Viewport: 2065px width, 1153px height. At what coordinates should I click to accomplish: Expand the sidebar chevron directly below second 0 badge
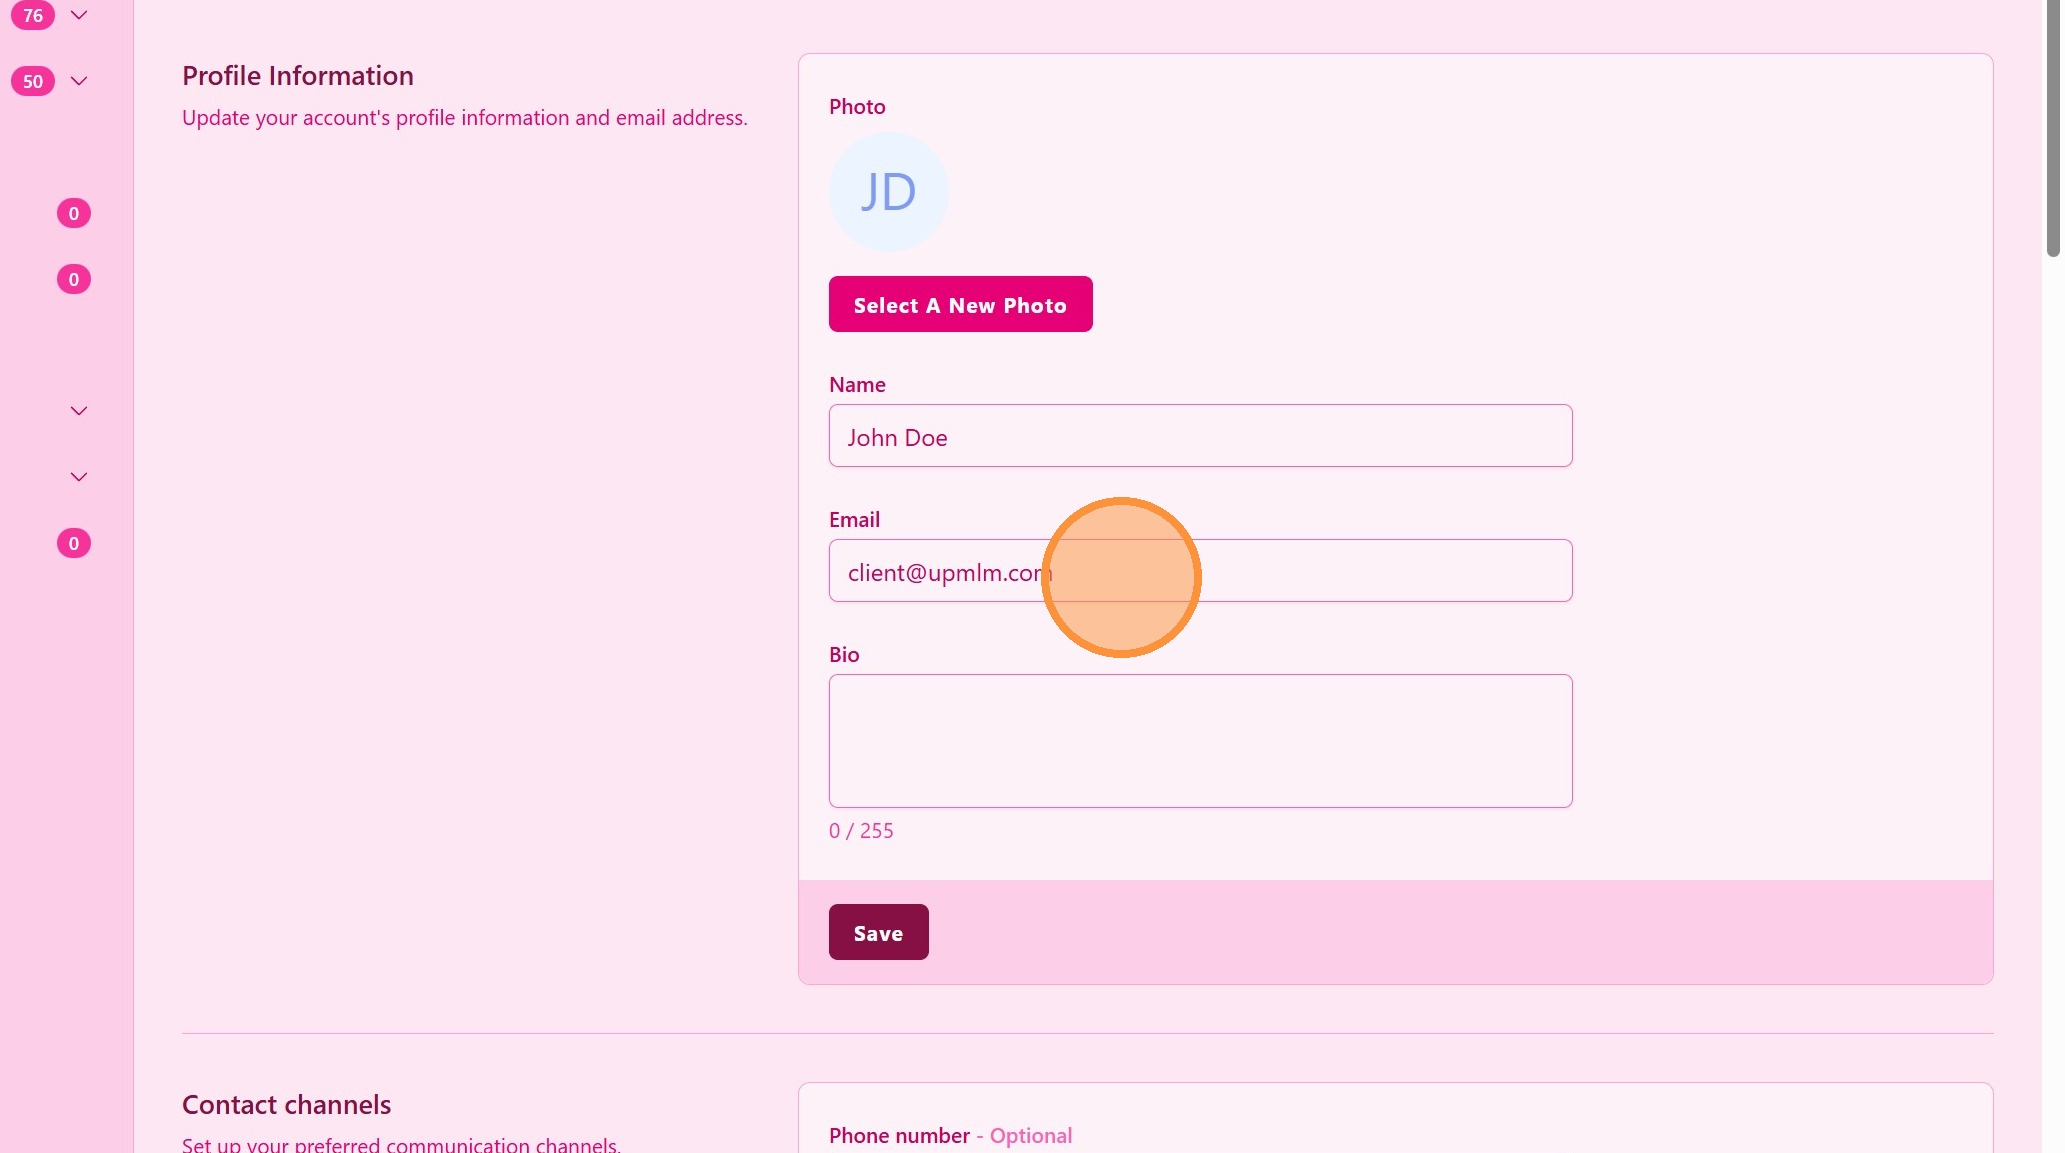(79, 411)
